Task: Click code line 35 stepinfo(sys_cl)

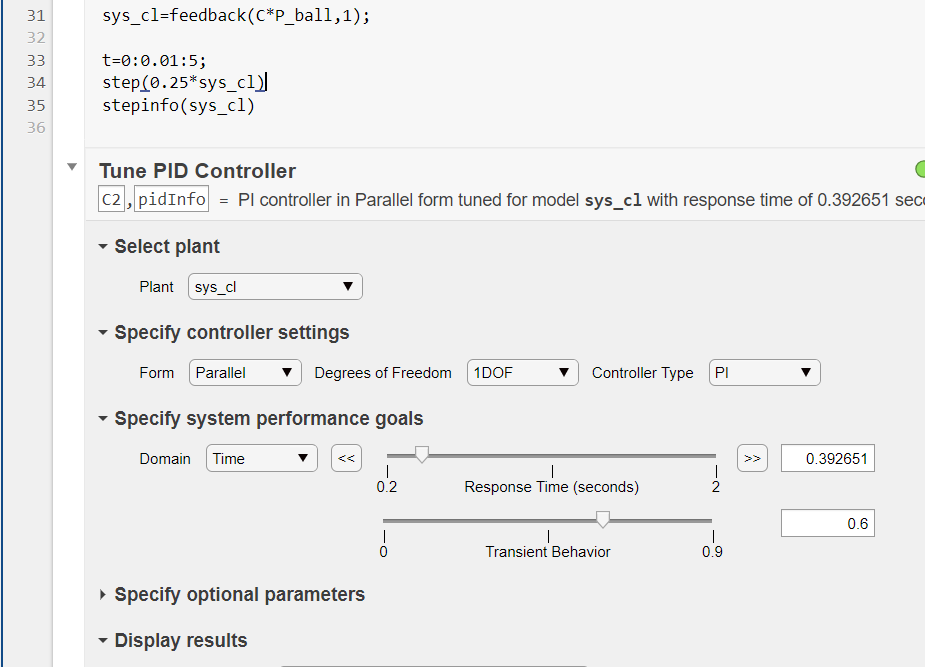Action: pyautogui.click(x=178, y=106)
